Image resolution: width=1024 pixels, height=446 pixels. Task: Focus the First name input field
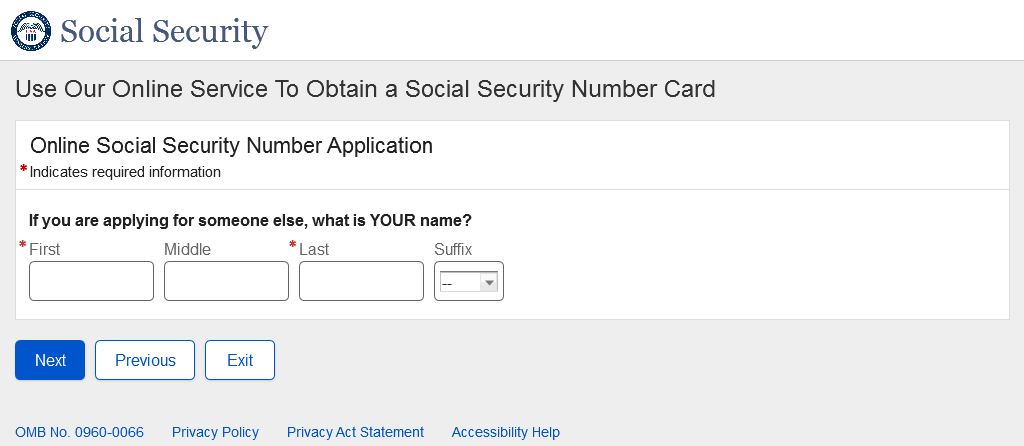click(x=91, y=281)
